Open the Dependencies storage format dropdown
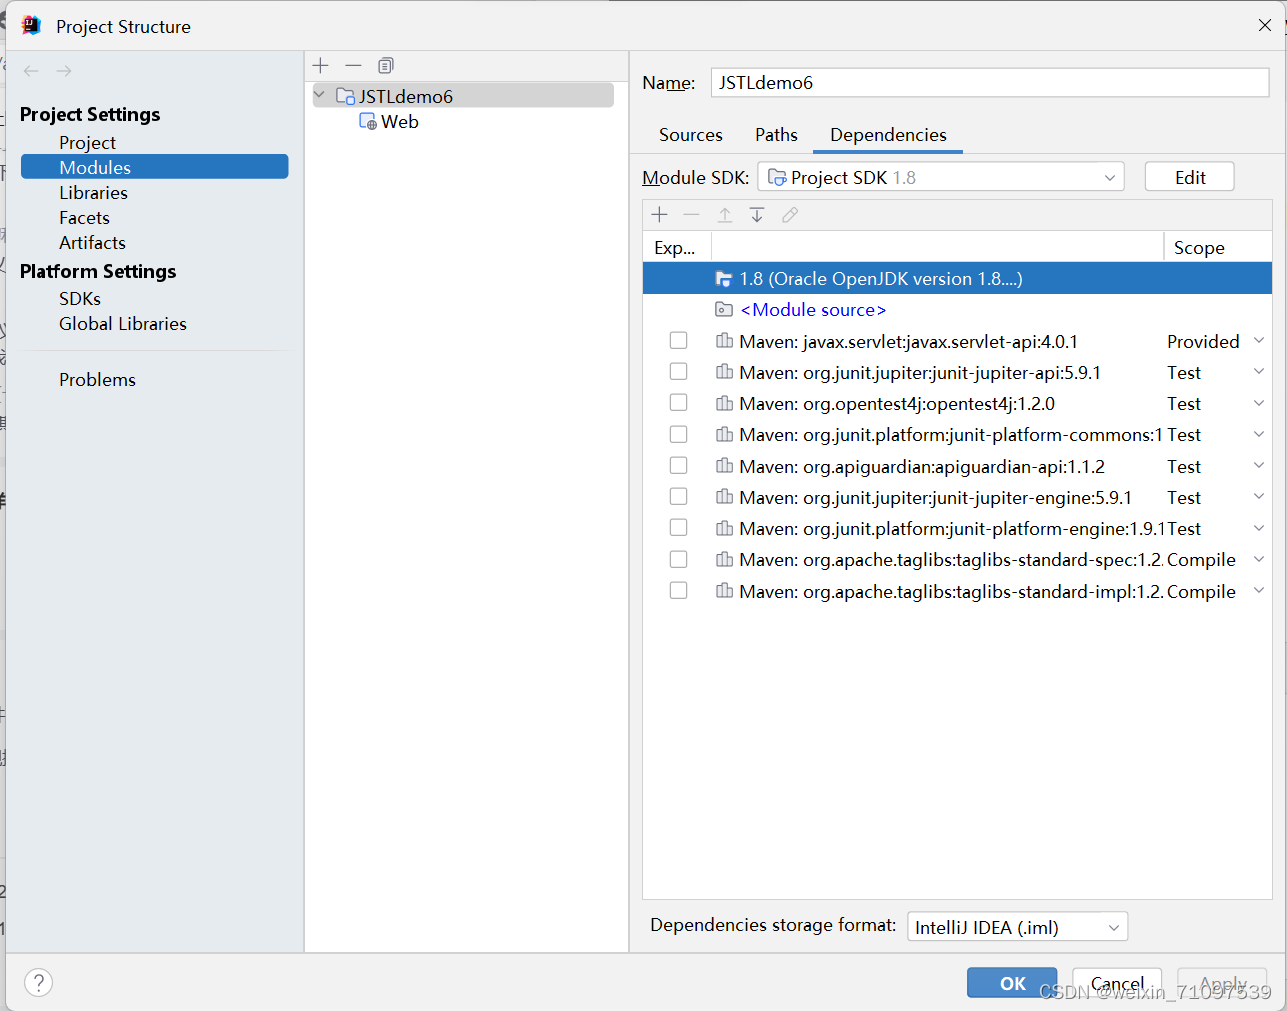The width and height of the screenshot is (1287, 1011). (1112, 926)
